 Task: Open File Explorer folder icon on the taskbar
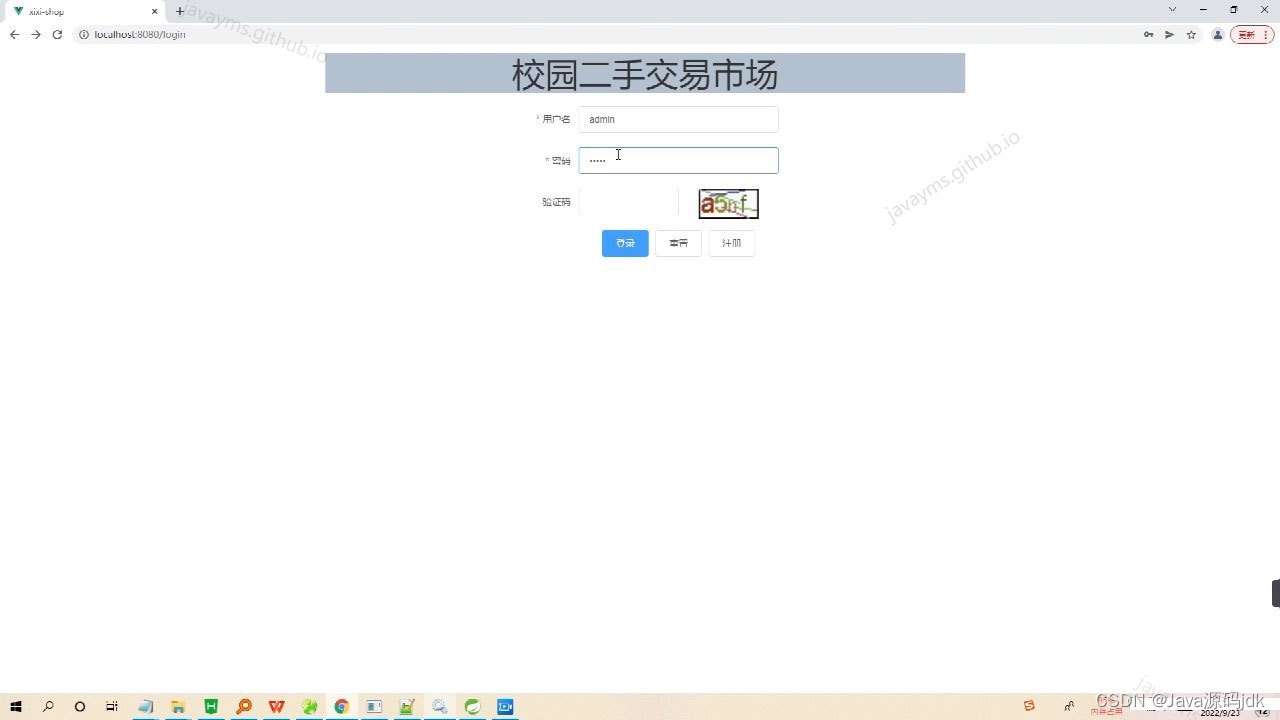click(178, 706)
